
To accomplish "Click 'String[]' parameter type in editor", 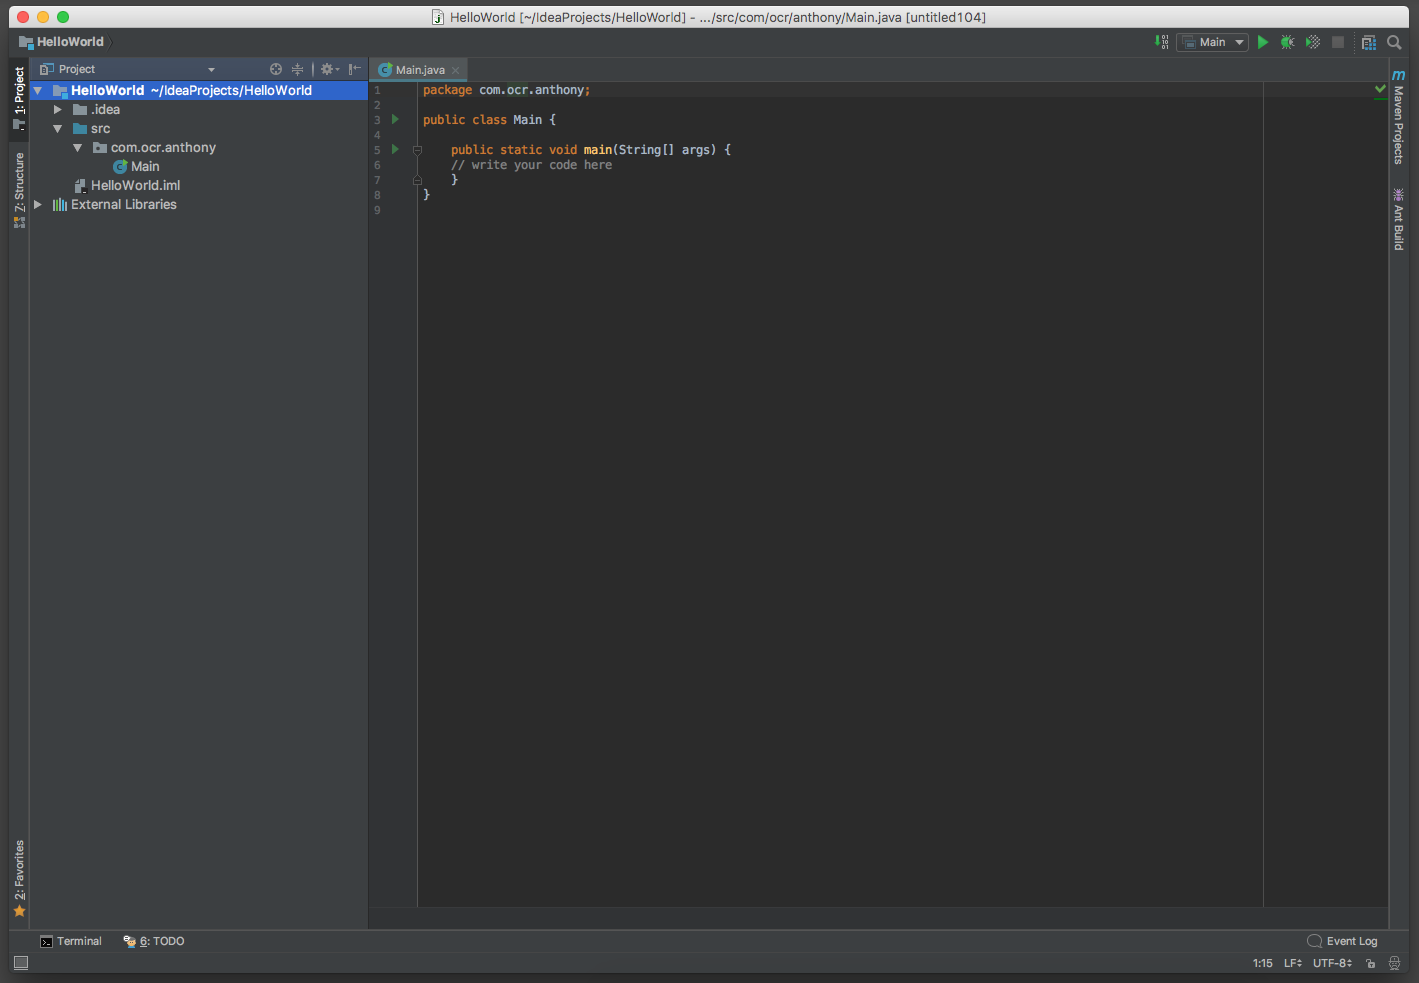I will (x=646, y=150).
